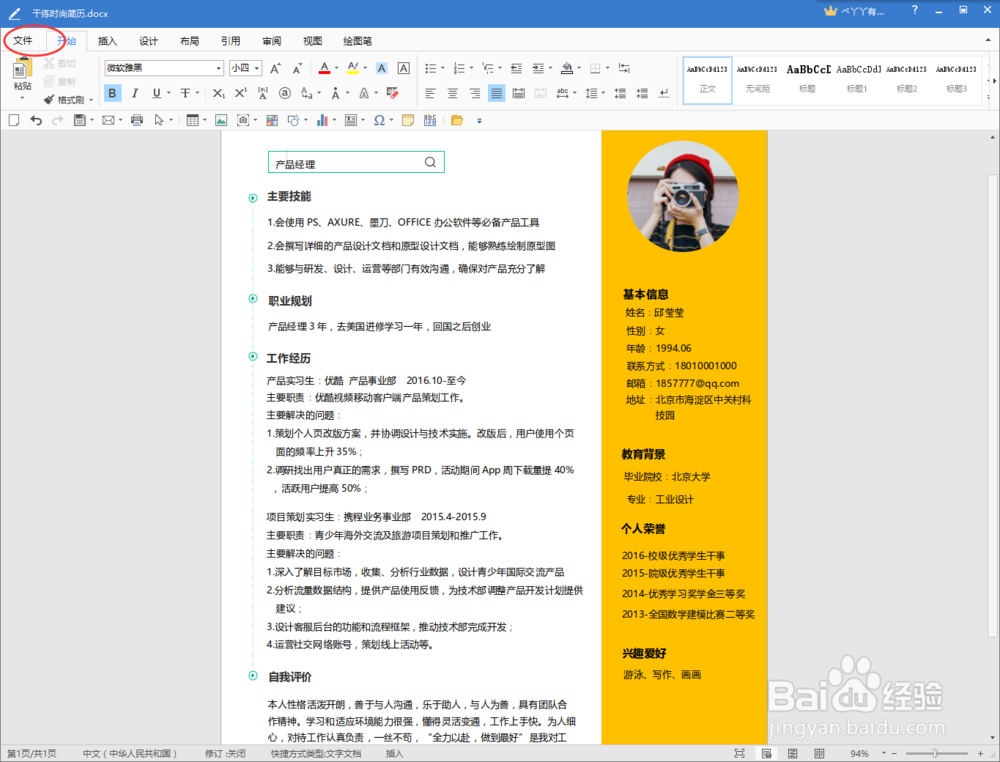Apply the red font color swatch
This screenshot has height=762, width=1000.
[x=324, y=68]
